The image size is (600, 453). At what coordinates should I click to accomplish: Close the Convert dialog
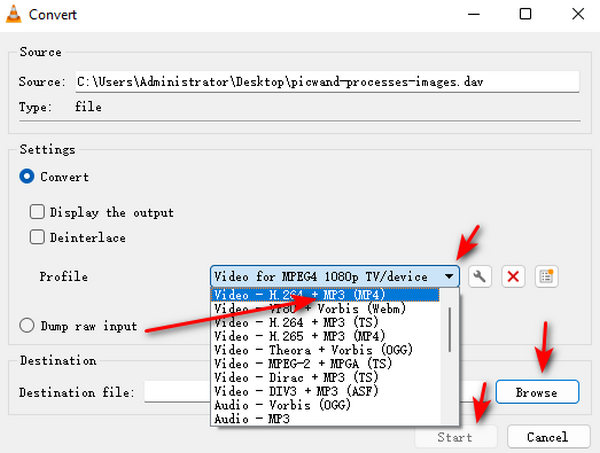[x=578, y=15]
